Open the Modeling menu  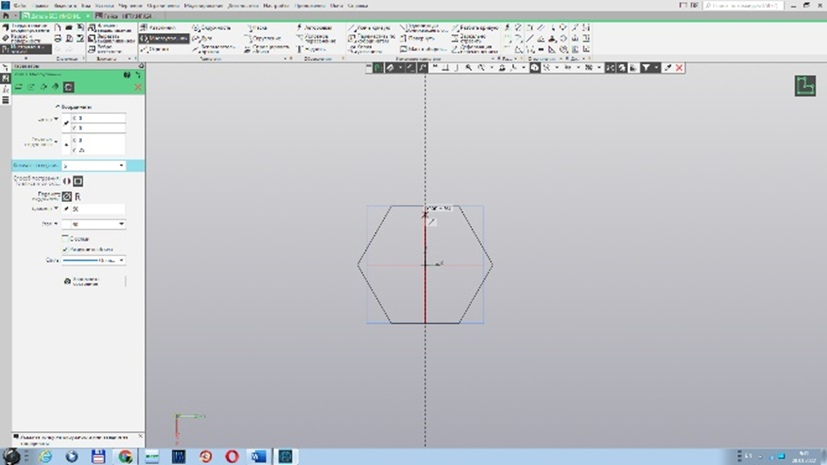click(x=203, y=5)
